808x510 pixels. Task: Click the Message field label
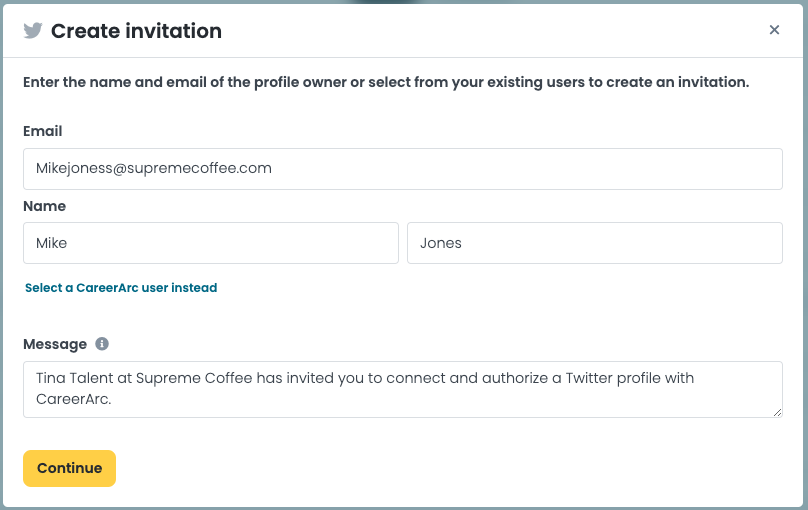coord(55,344)
